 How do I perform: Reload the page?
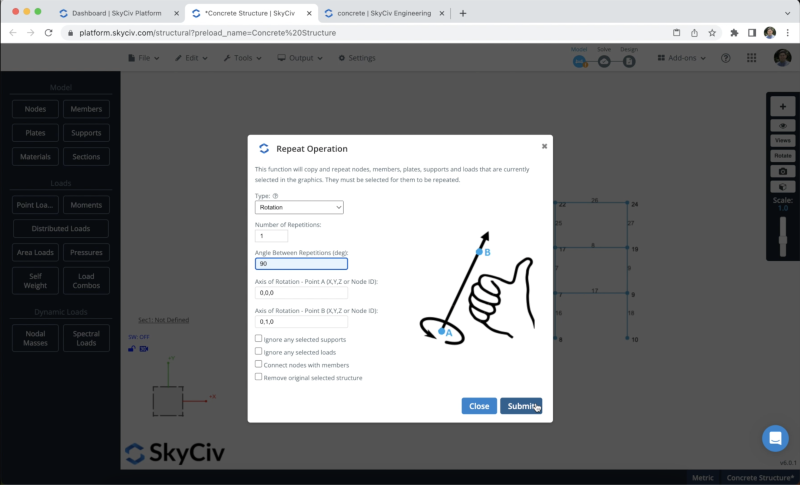(x=48, y=33)
